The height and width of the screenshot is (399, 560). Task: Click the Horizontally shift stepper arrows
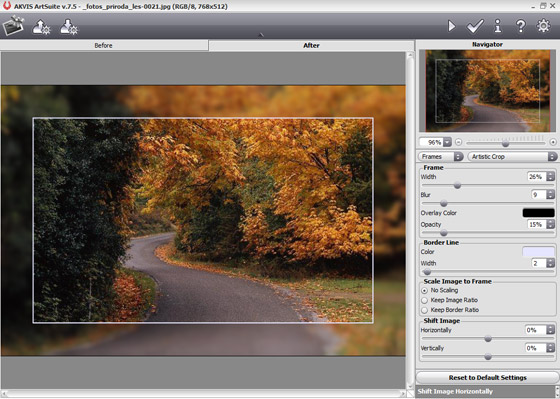[550, 330]
